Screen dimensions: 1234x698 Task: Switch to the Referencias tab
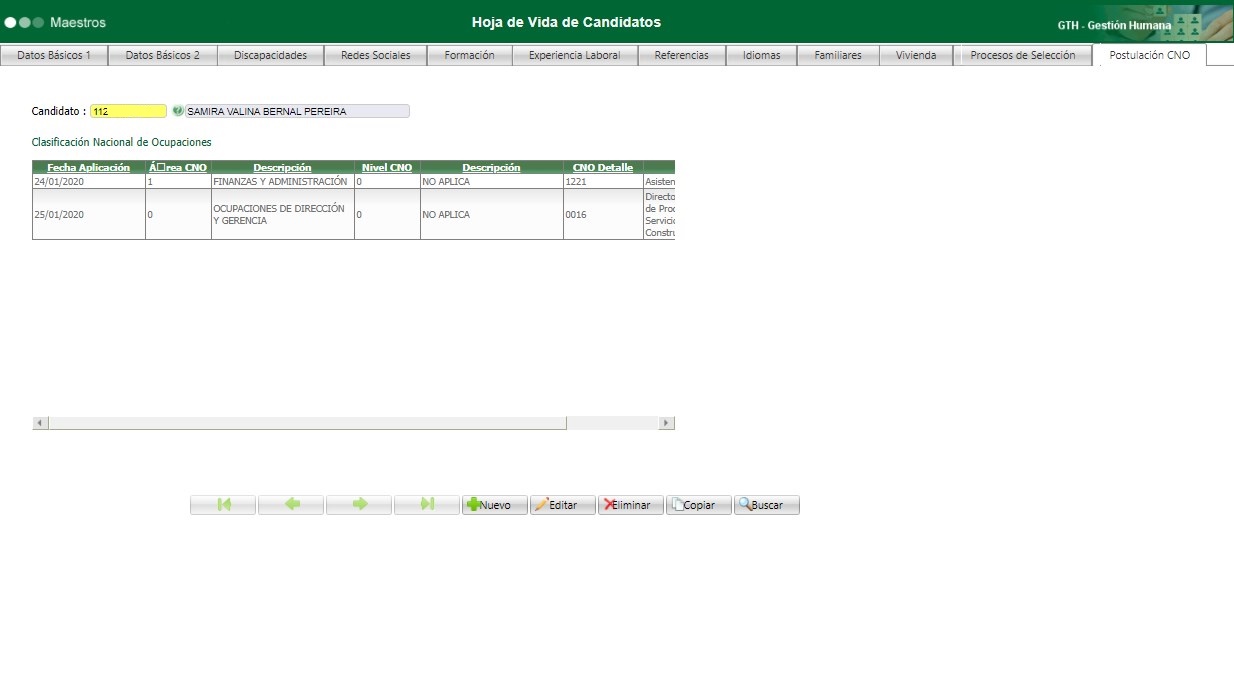pos(682,56)
